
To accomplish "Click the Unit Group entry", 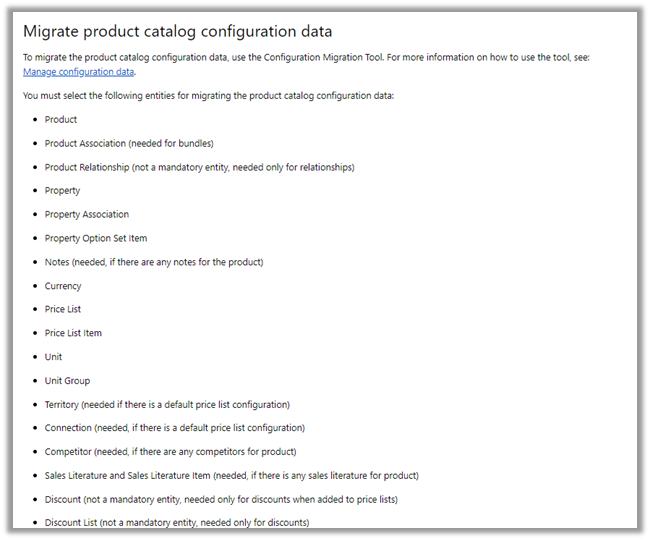I will pos(67,381).
